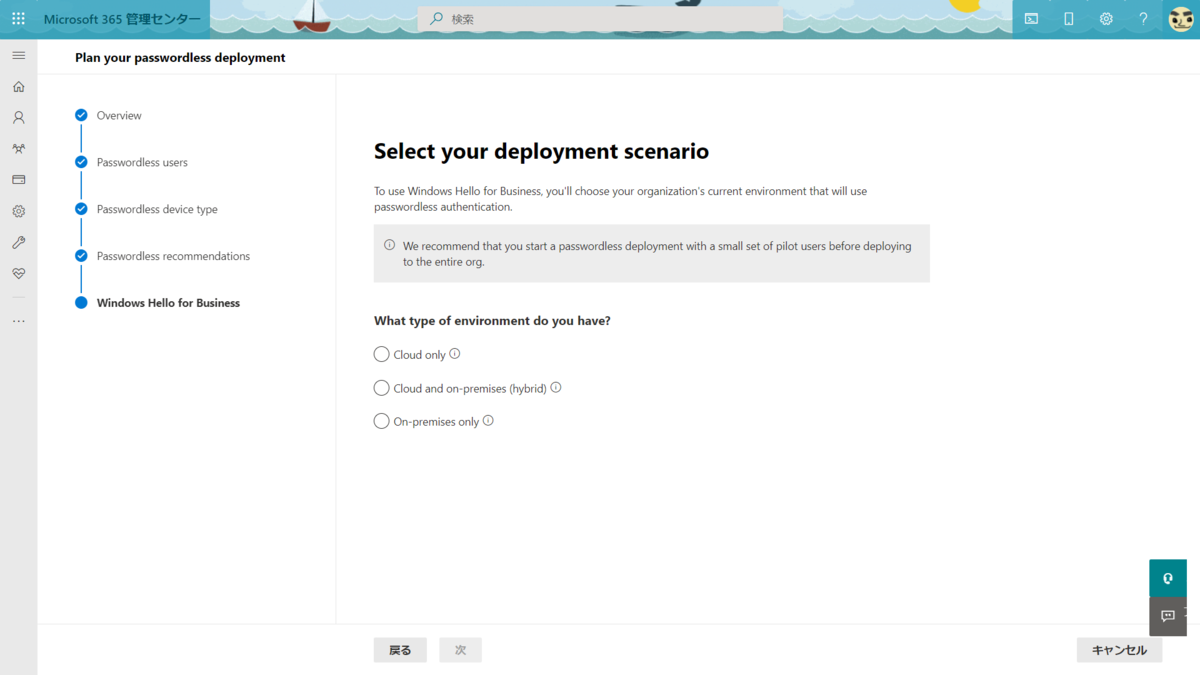Click the 戻る back button

coord(400,650)
